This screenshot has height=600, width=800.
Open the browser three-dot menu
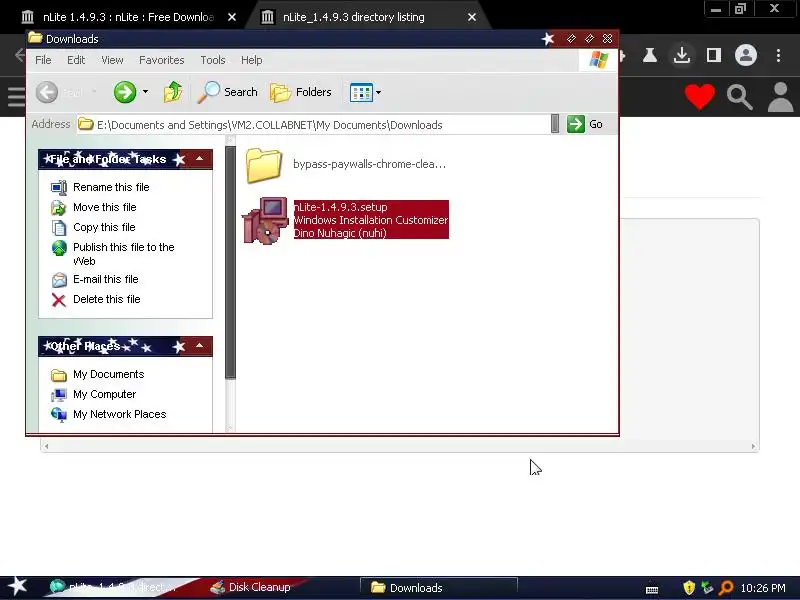click(x=779, y=55)
